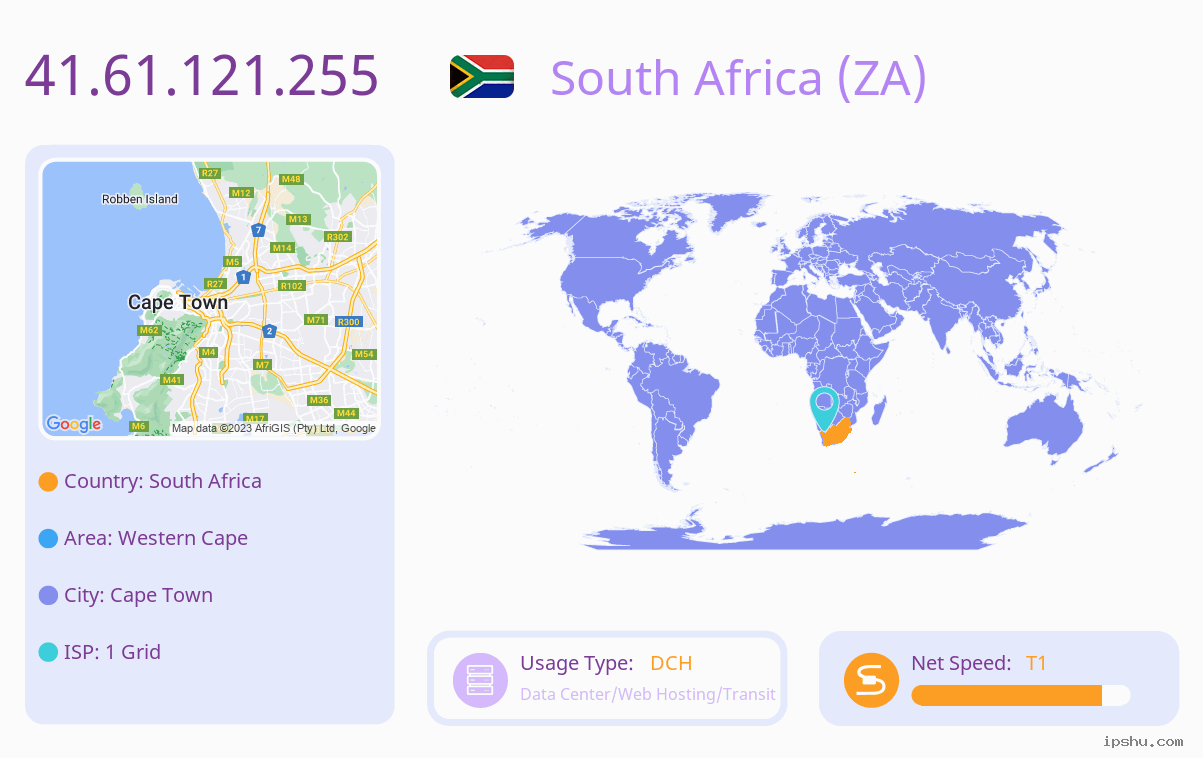Click the ipshu.com watermark link

coord(1143,741)
